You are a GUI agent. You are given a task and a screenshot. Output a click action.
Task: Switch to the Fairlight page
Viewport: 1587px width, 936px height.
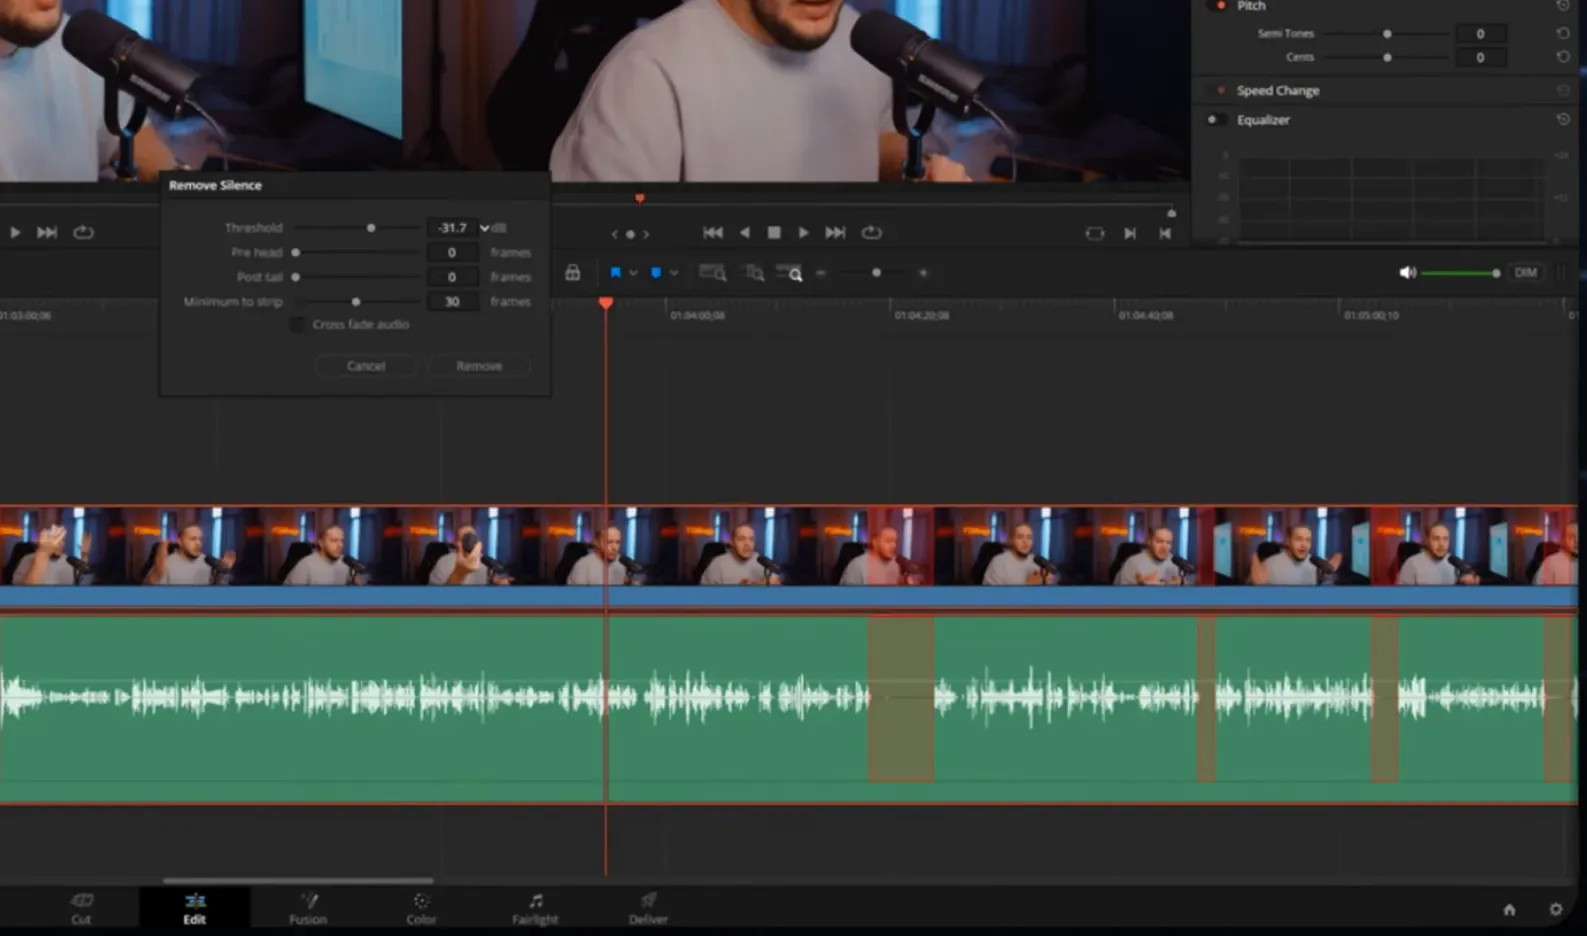coord(535,909)
